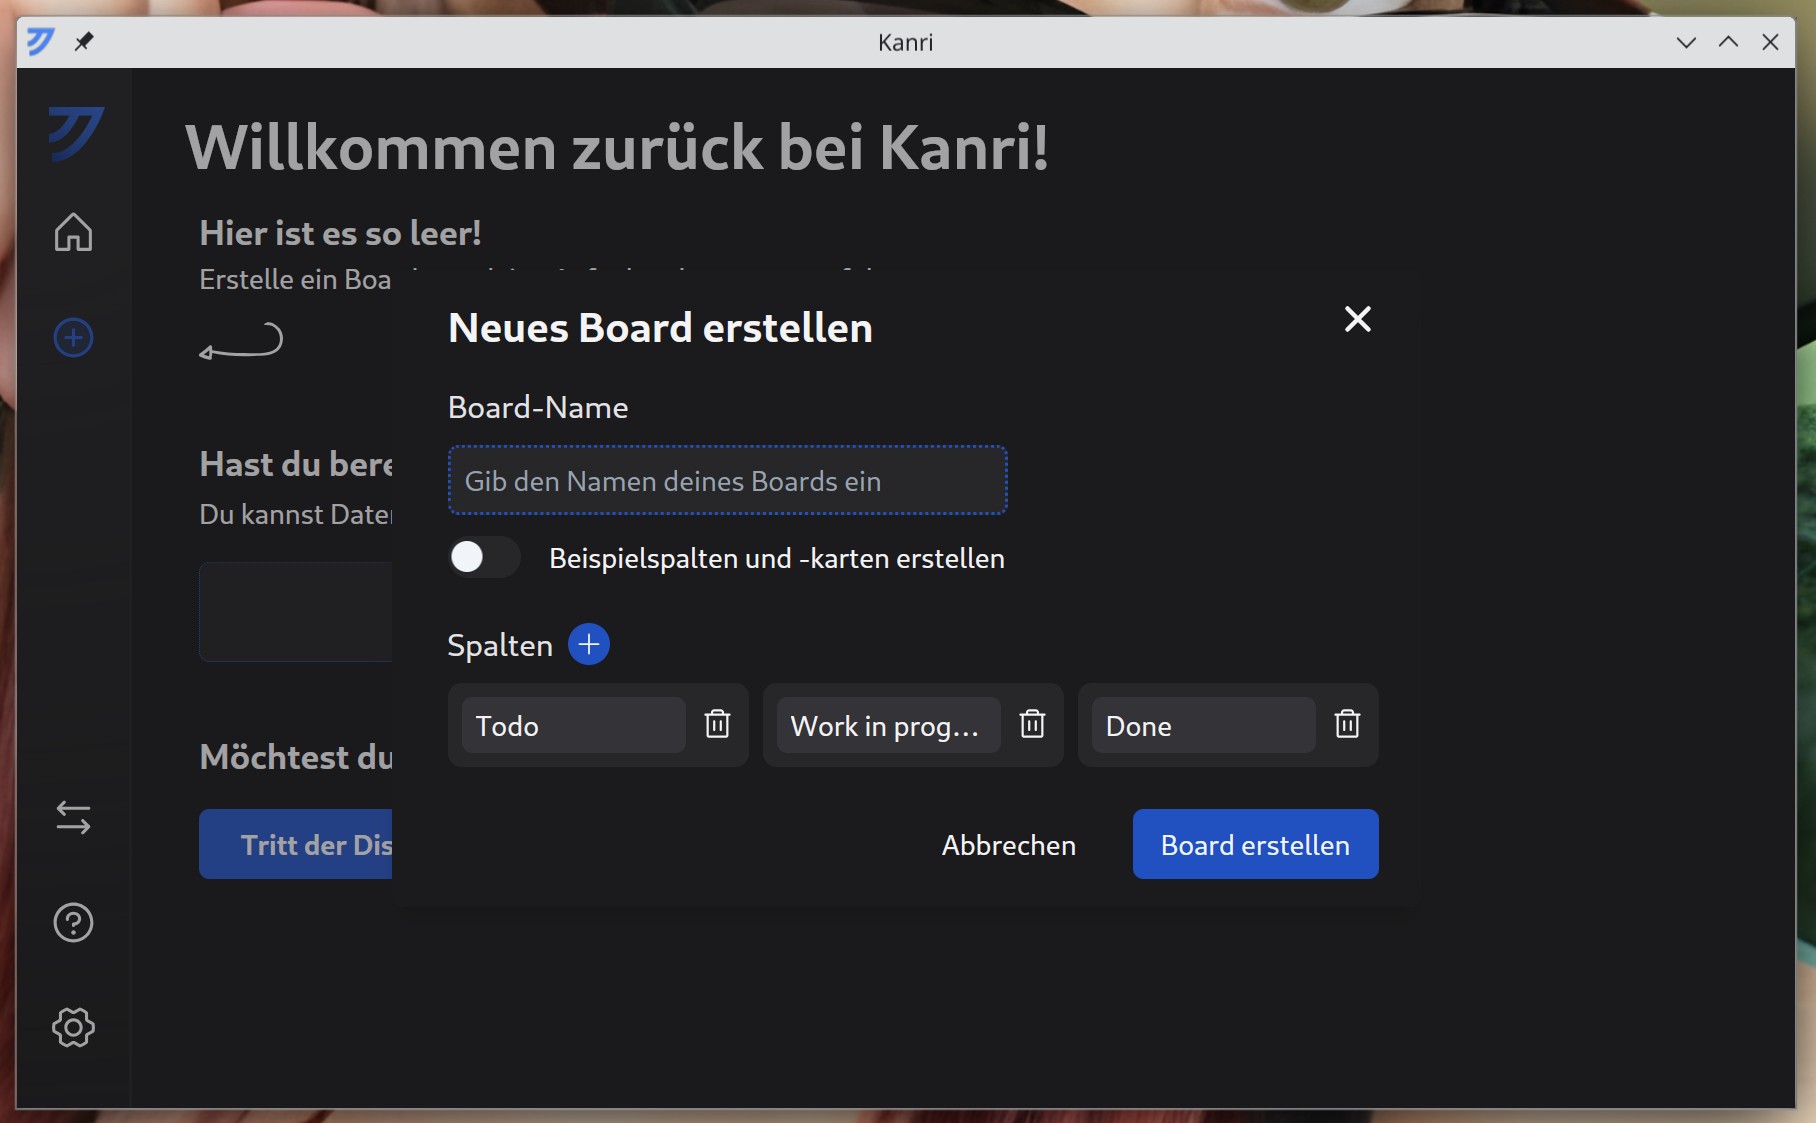Click the Board erstellen button
1816x1123 pixels.
pyautogui.click(x=1255, y=845)
